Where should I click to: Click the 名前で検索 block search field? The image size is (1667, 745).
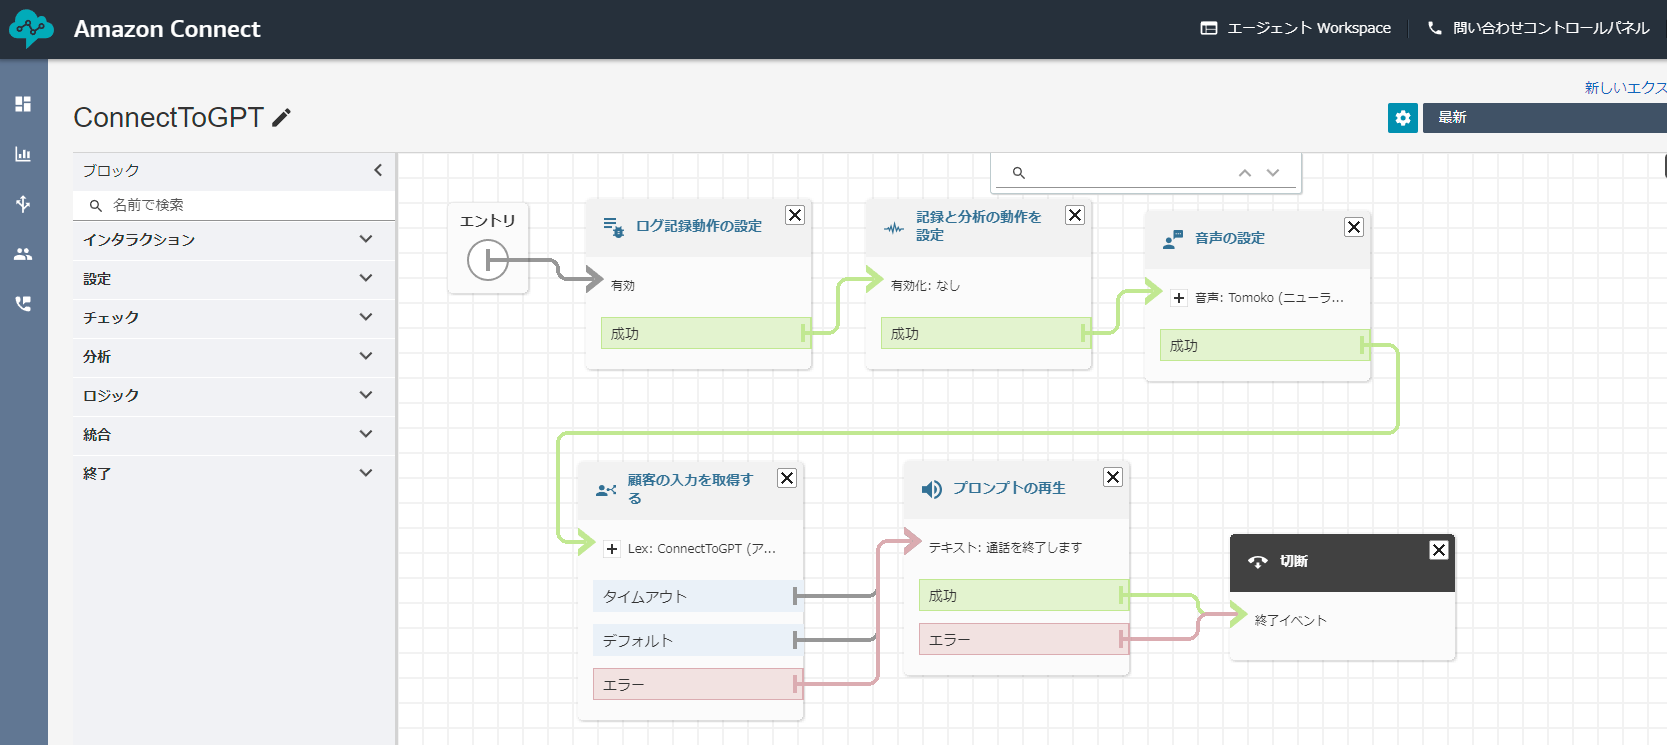(x=234, y=206)
